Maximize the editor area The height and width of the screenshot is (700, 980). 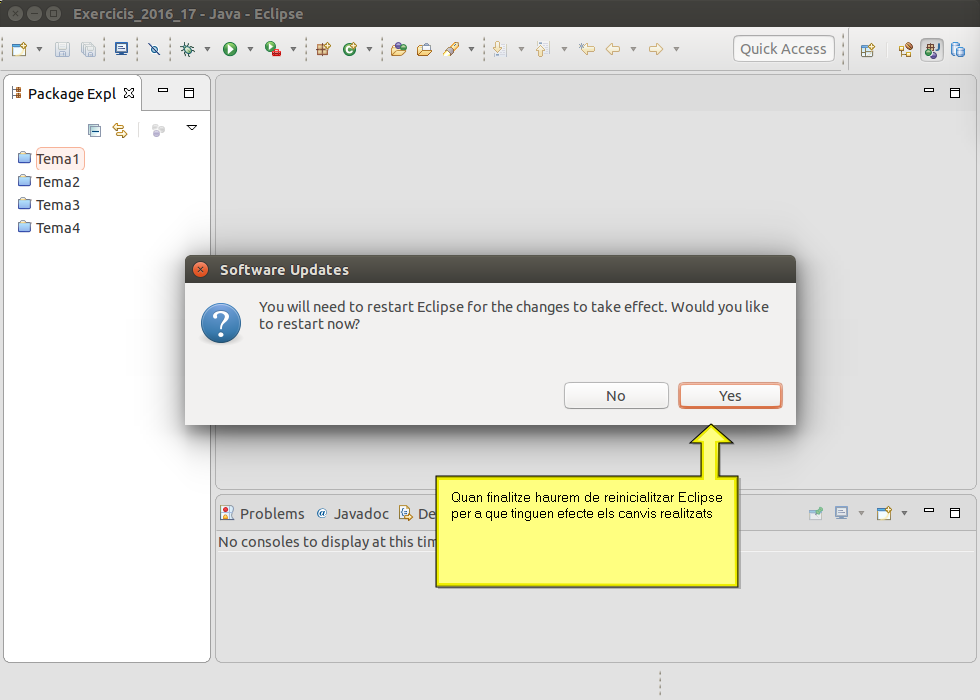pos(955,93)
